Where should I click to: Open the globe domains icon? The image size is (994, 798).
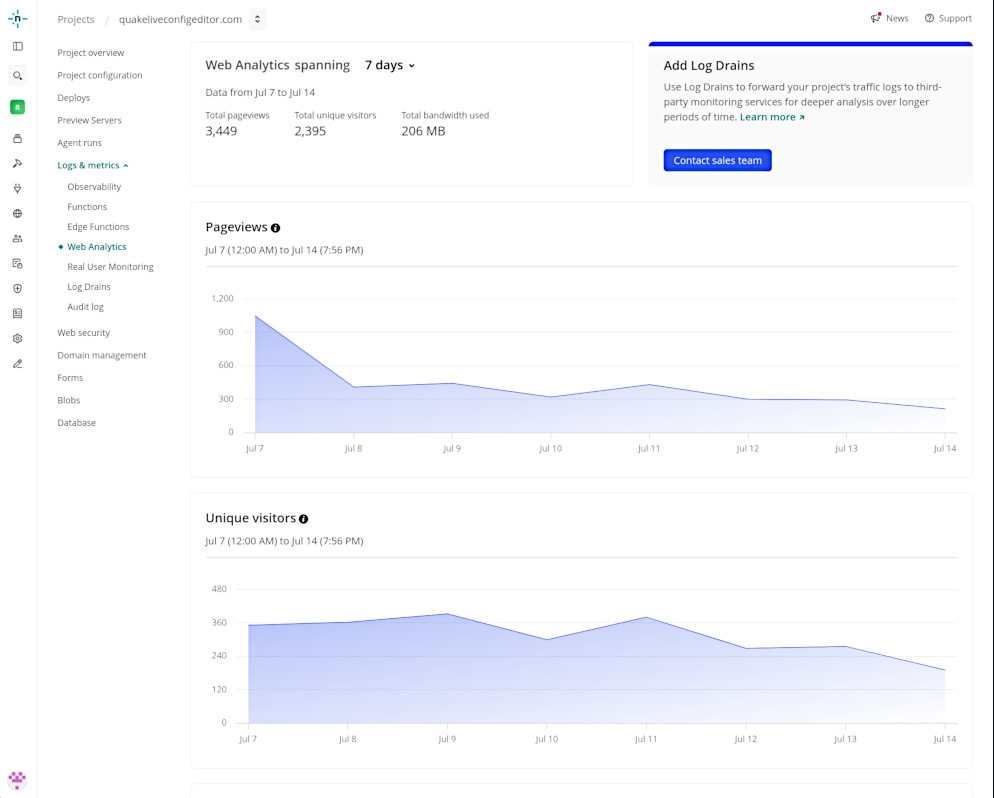(18, 214)
